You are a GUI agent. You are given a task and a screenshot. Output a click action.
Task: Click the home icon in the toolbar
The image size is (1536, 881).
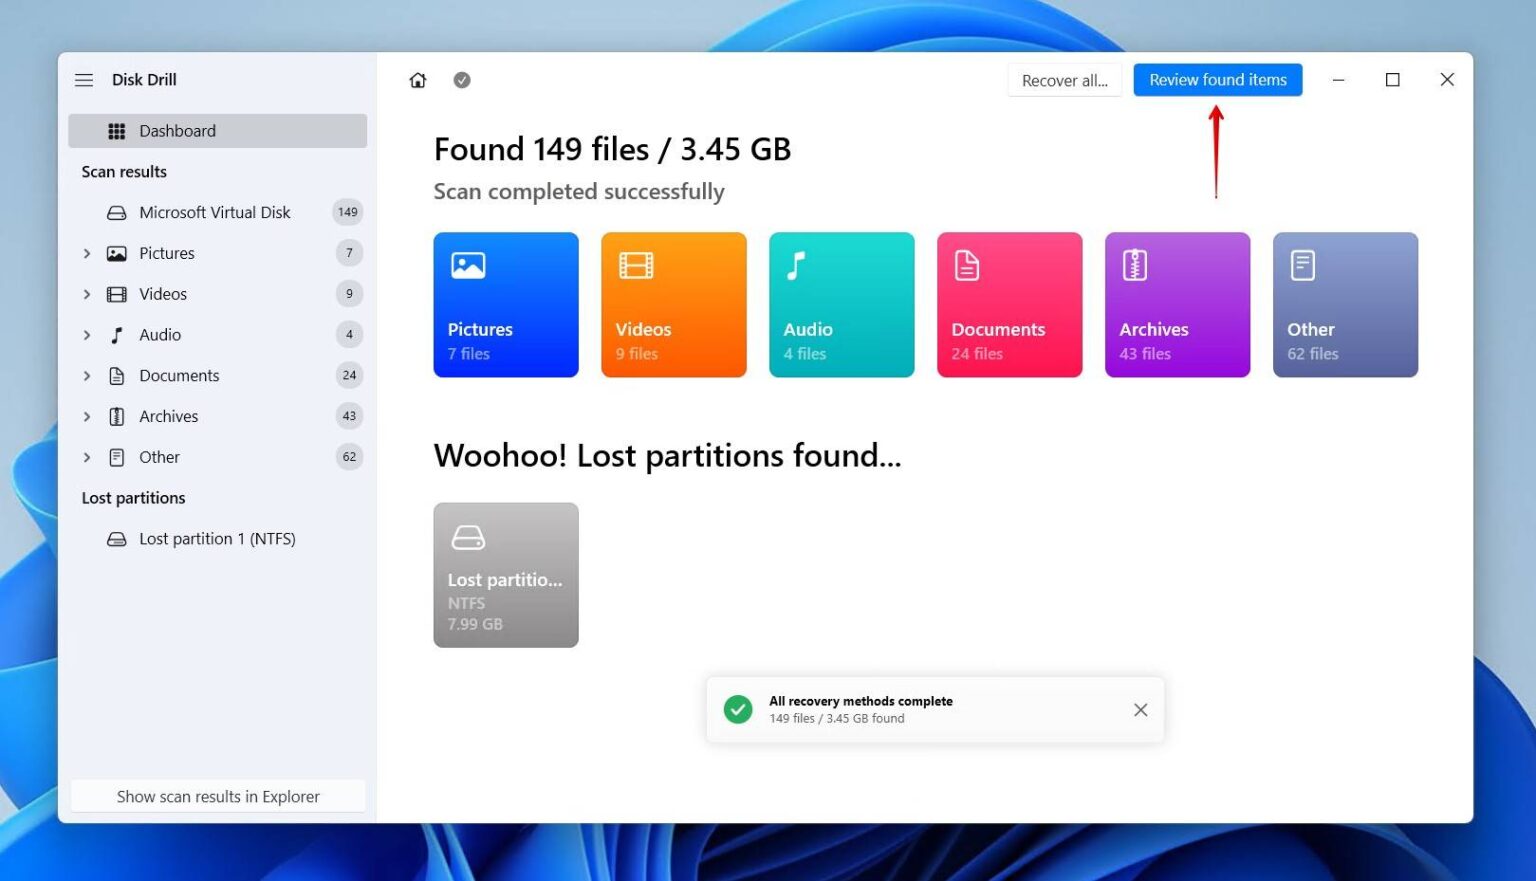(x=417, y=80)
